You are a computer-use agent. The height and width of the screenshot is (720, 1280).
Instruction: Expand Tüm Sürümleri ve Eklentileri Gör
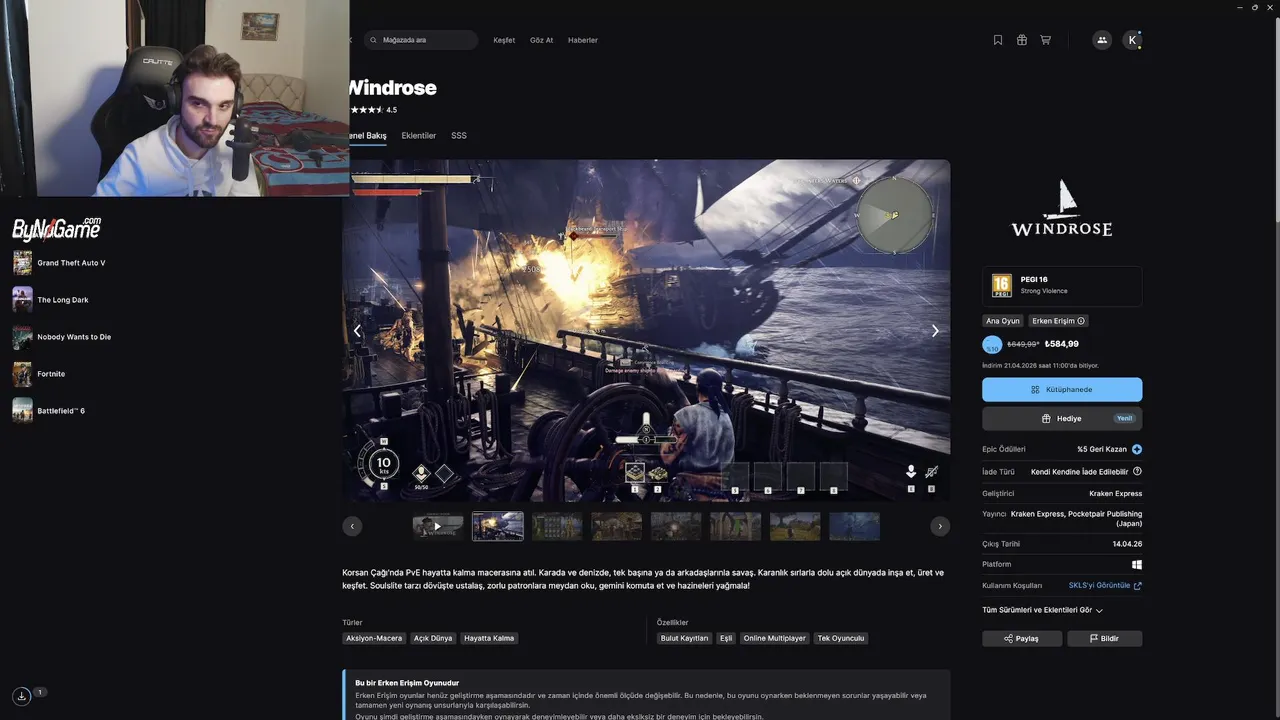(1043, 610)
